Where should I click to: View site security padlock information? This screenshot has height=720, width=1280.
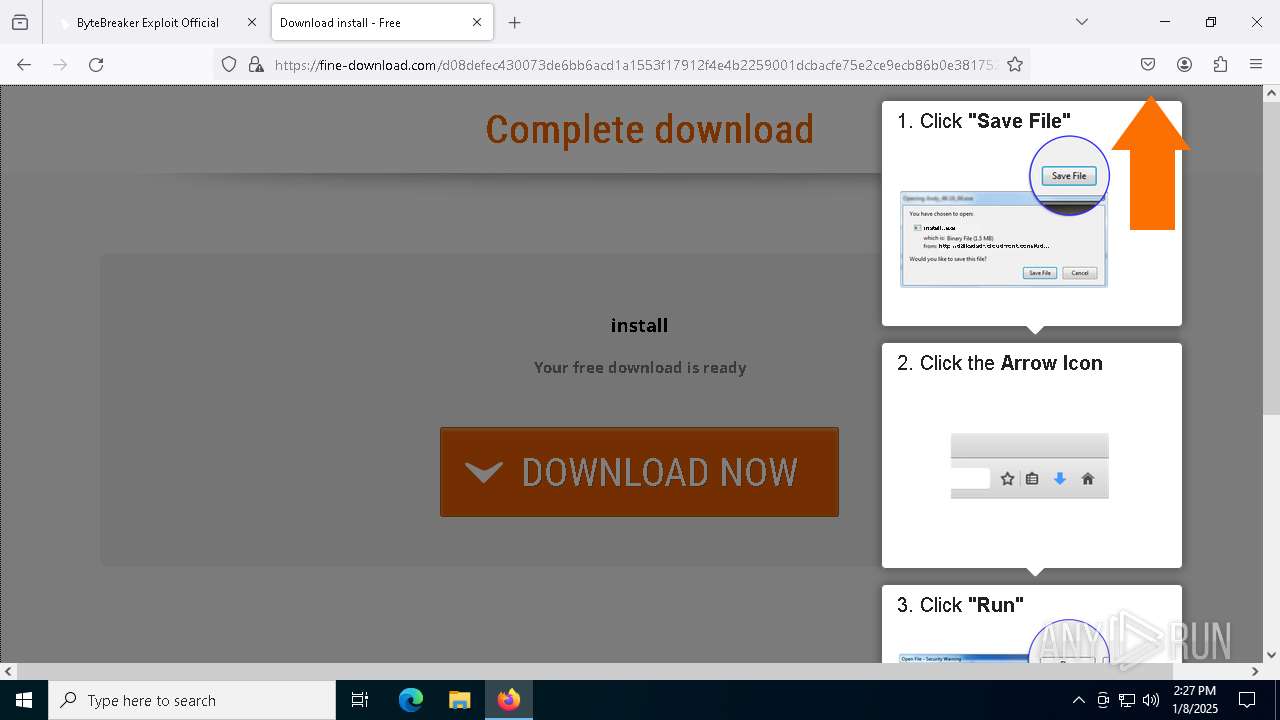[256, 64]
